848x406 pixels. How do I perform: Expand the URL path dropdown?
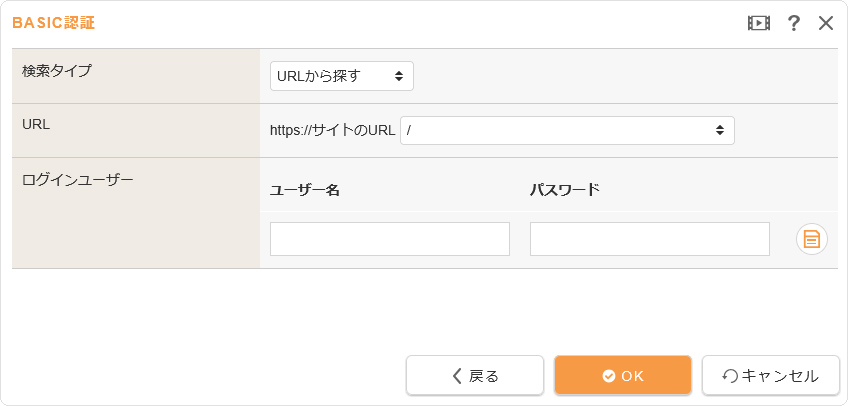(x=567, y=130)
